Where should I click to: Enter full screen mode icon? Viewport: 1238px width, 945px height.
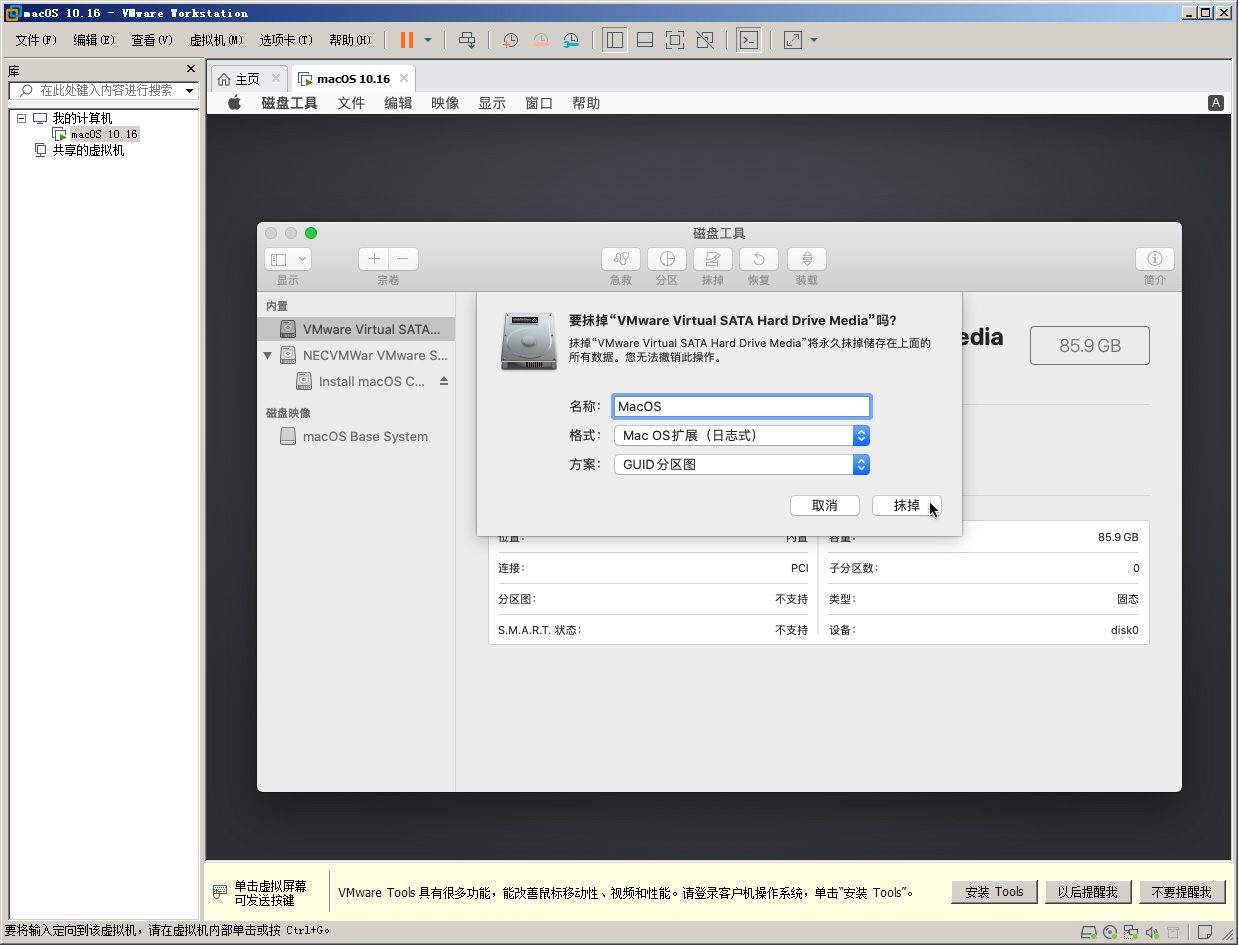pos(675,40)
